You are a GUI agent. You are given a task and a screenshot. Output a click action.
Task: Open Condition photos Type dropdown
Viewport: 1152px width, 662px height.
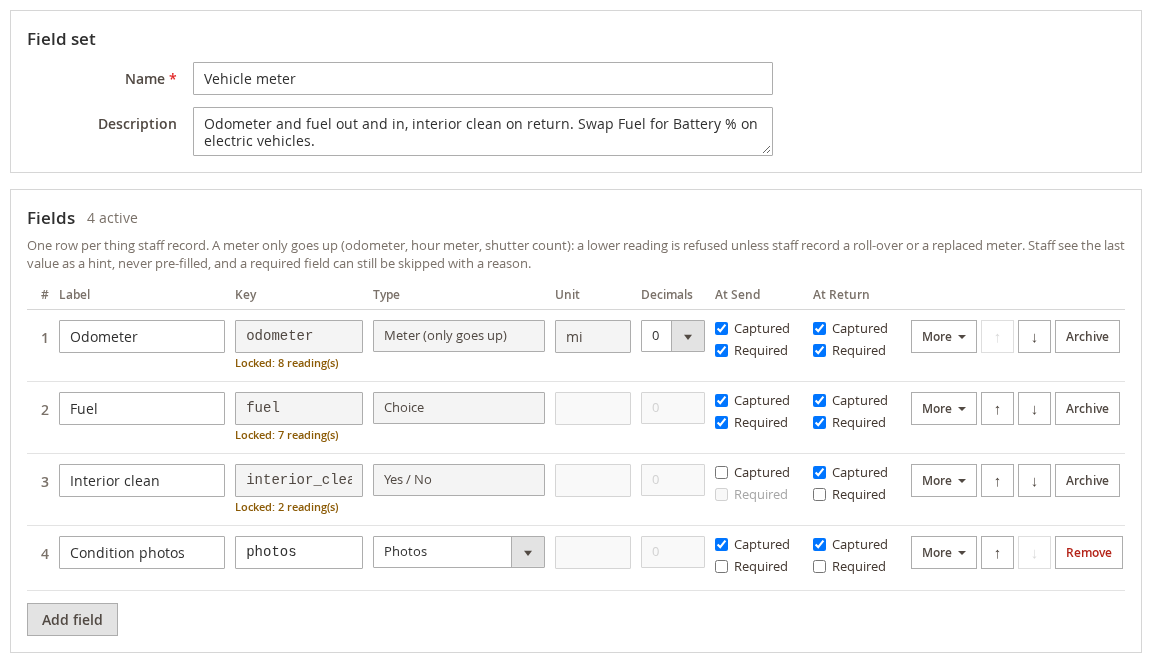coord(458,552)
